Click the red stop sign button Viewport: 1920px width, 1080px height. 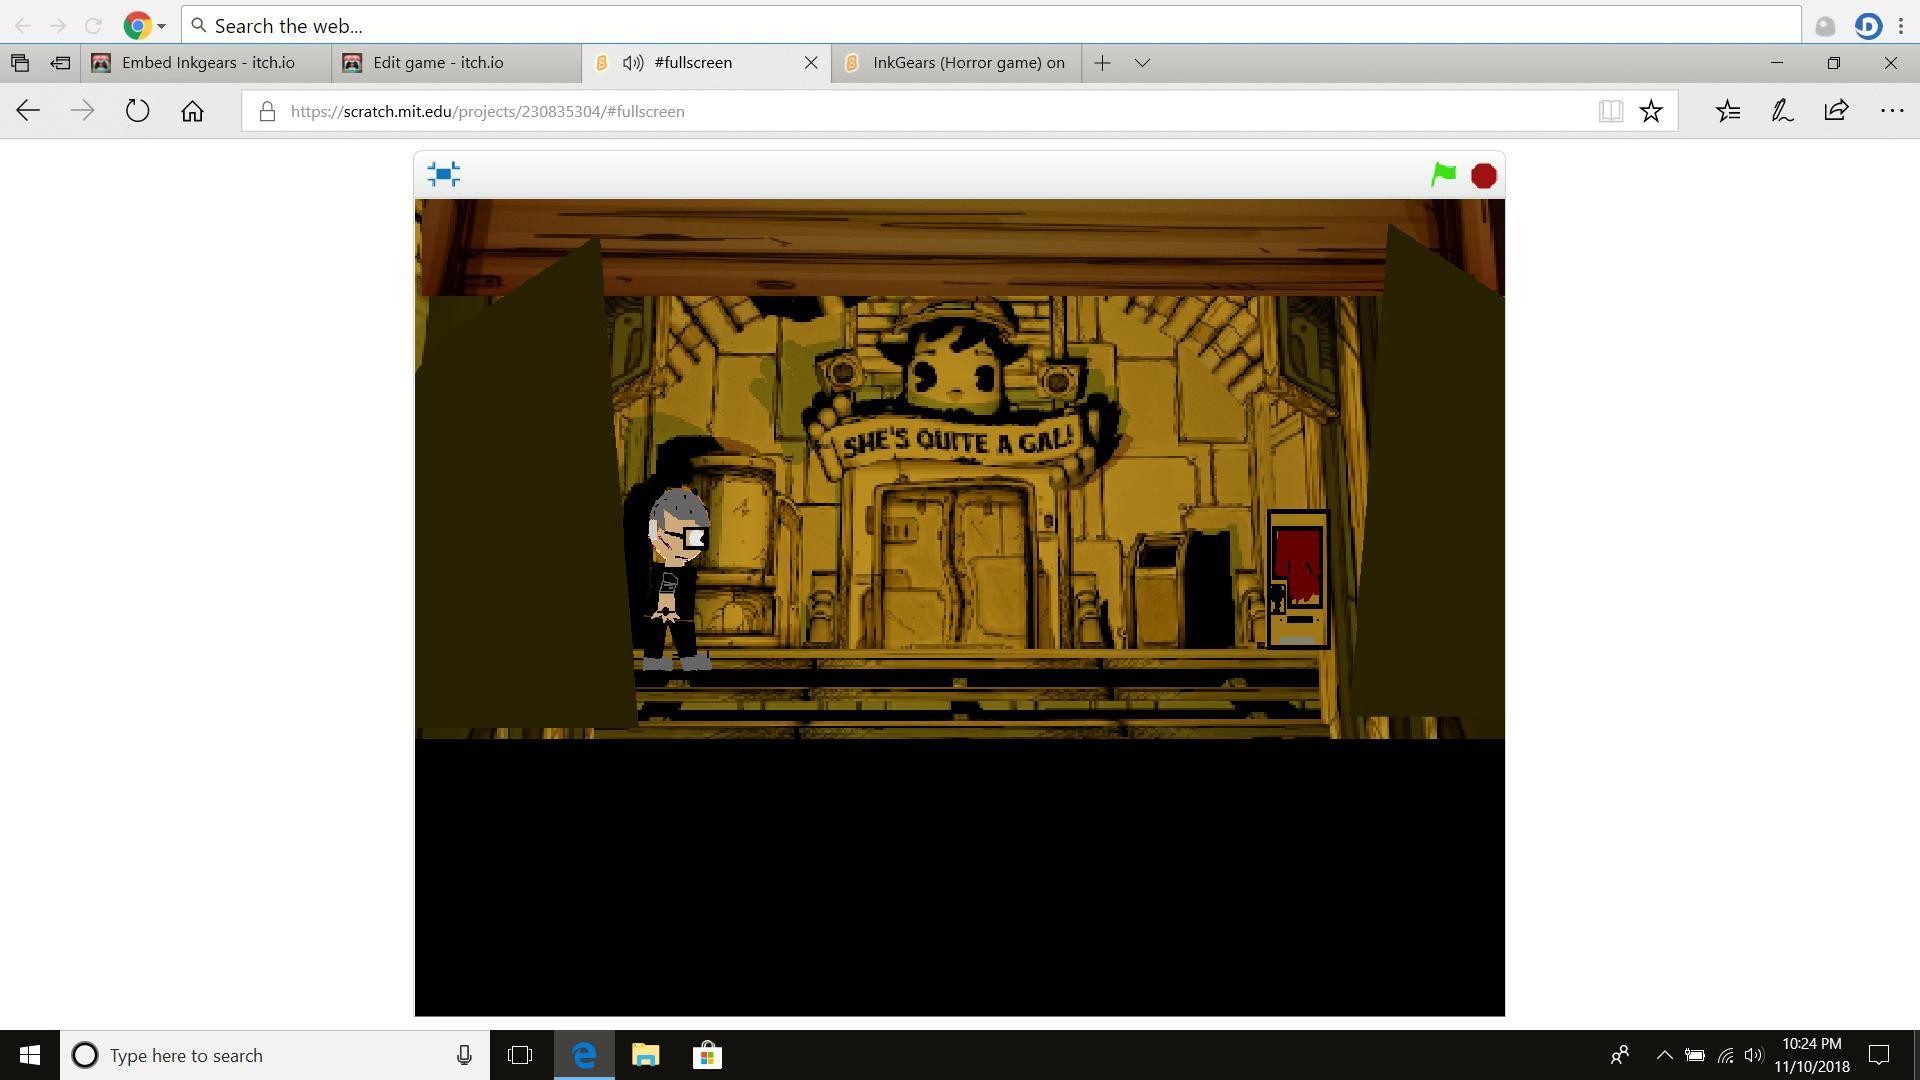(1484, 176)
